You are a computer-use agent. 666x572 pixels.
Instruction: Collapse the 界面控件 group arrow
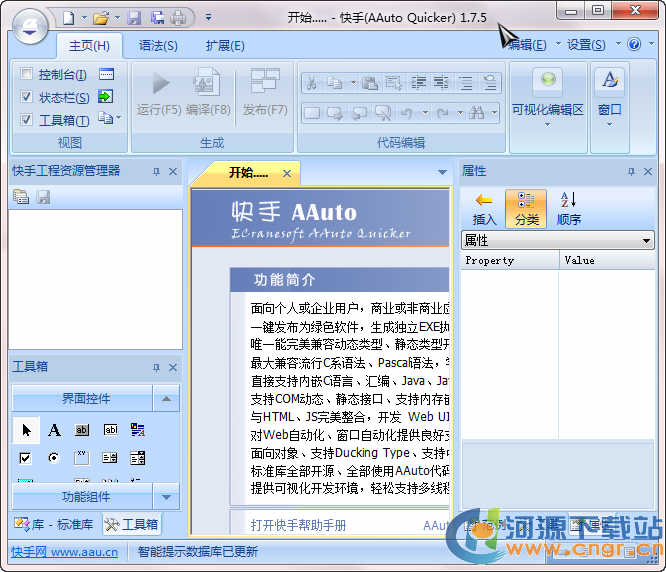pos(166,398)
